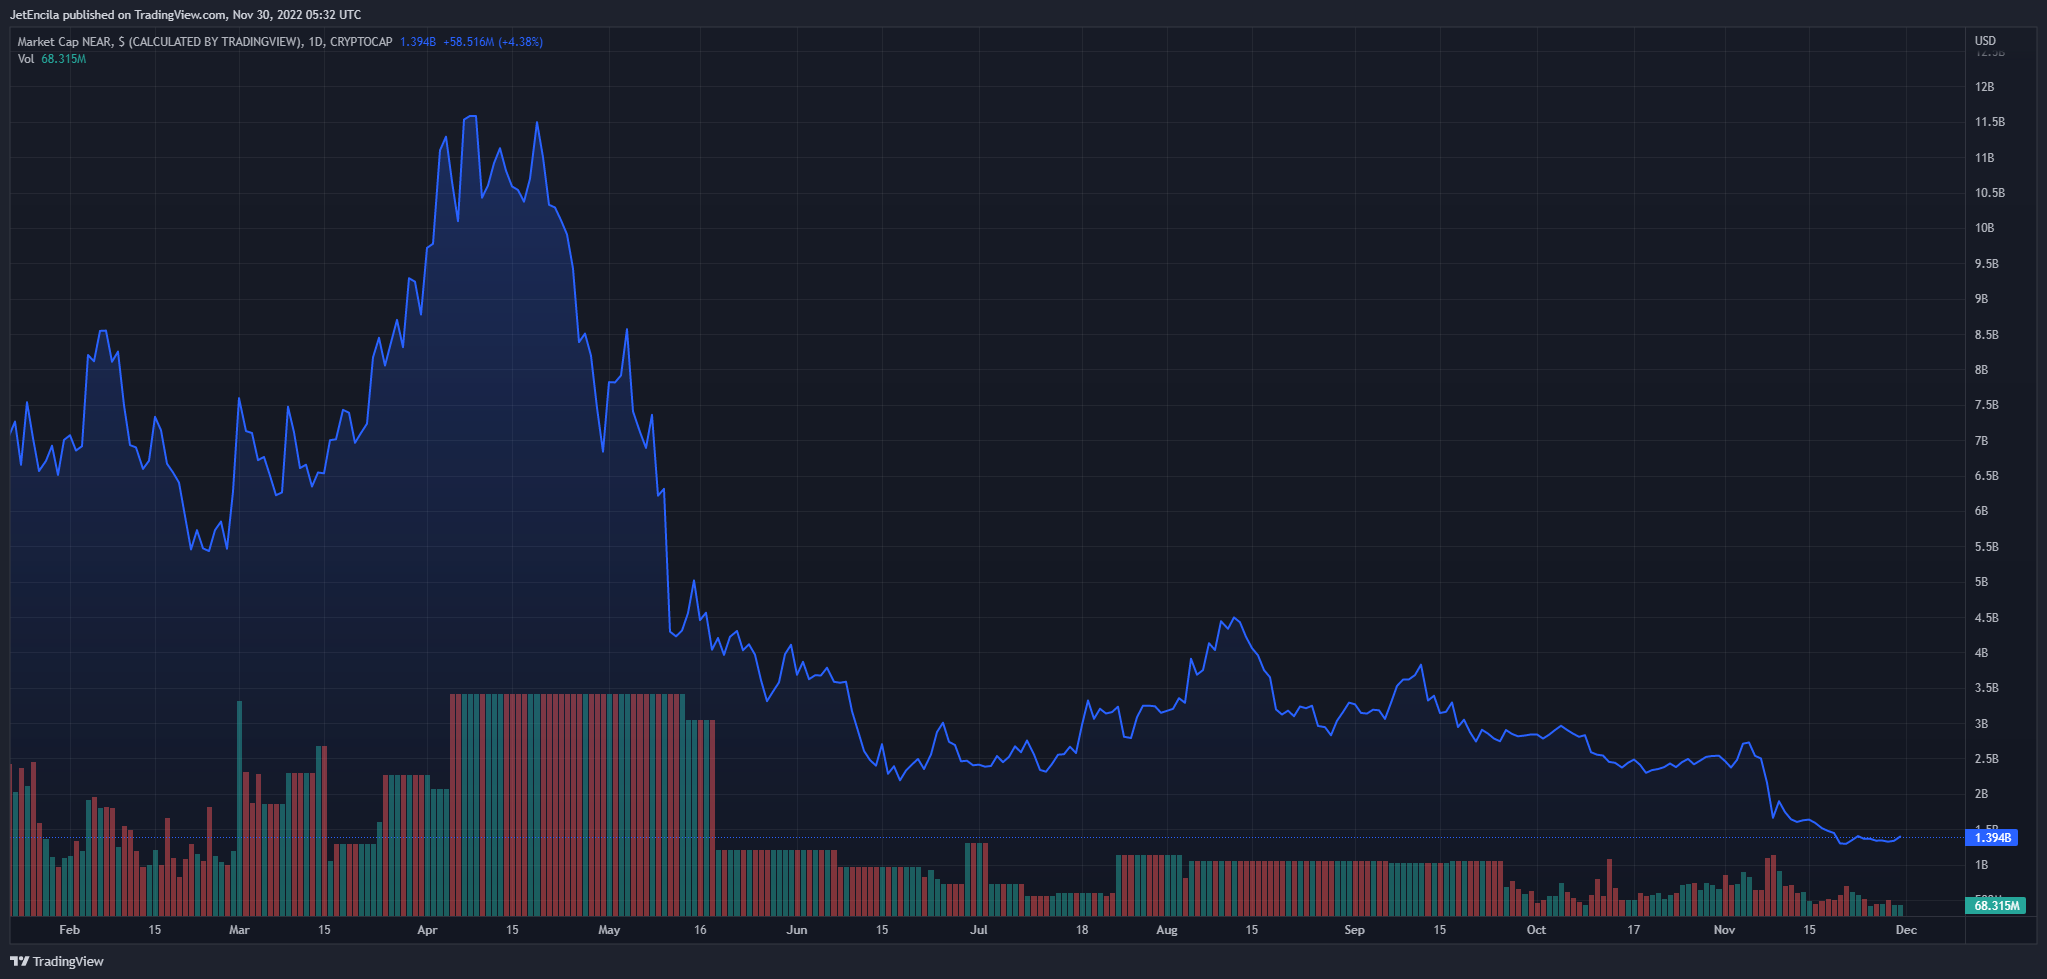2047x979 pixels.
Task: Click the 1.394B value in the chart legend
Action: tap(417, 42)
